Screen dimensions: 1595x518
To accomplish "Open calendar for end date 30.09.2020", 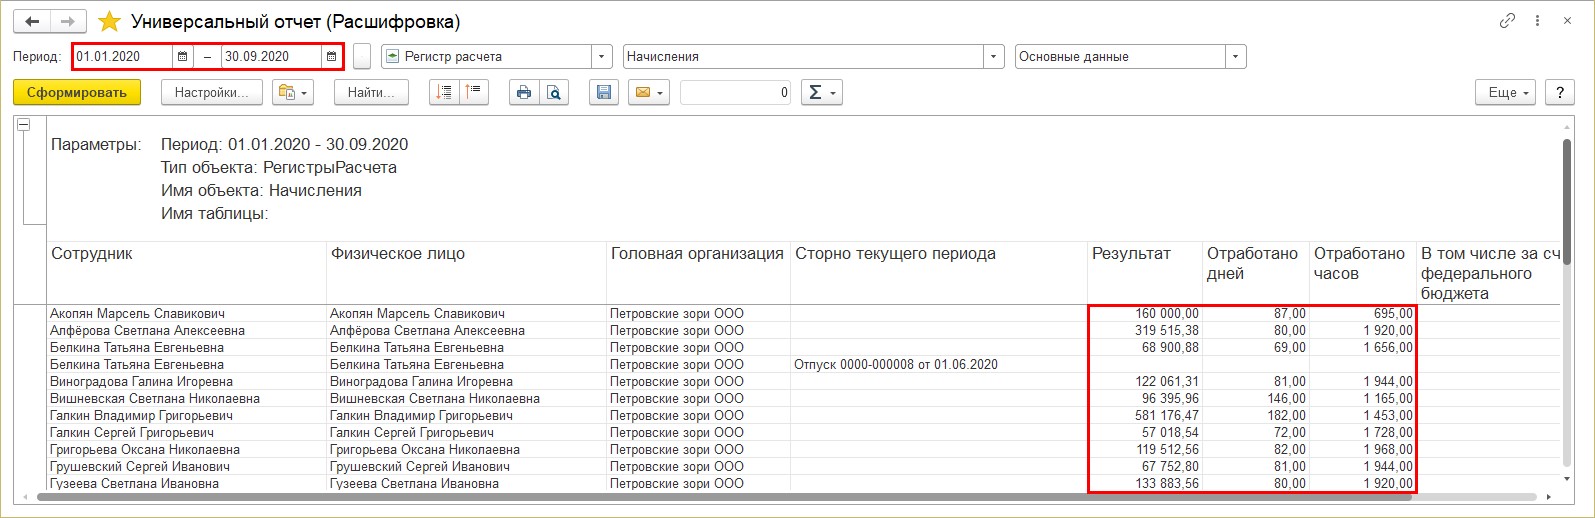I will coord(331,57).
